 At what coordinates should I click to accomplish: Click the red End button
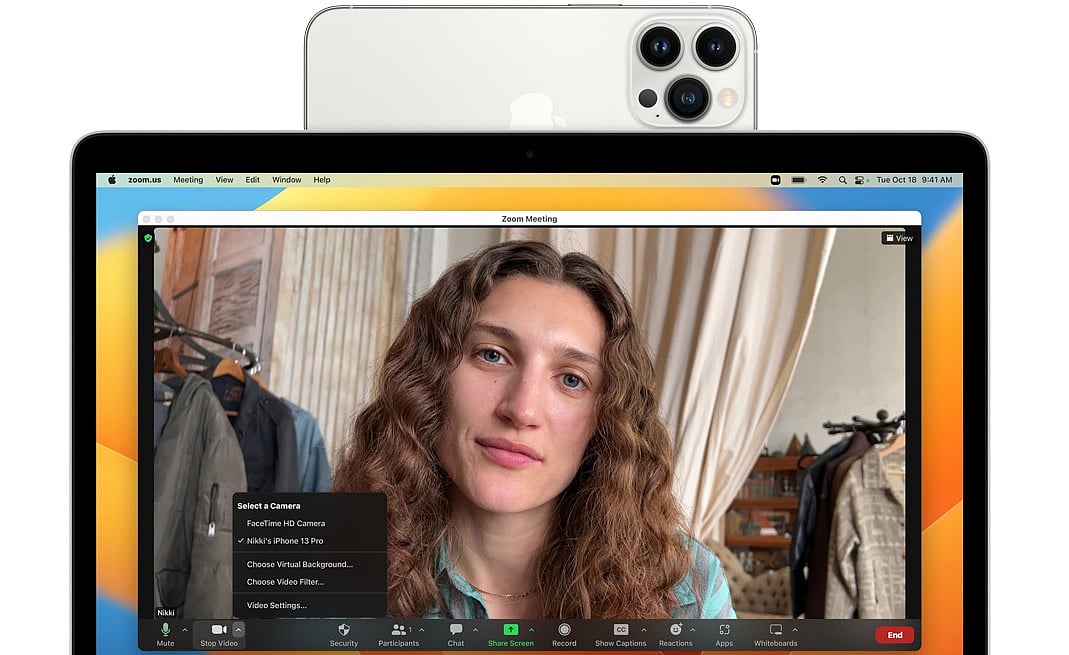tap(894, 634)
